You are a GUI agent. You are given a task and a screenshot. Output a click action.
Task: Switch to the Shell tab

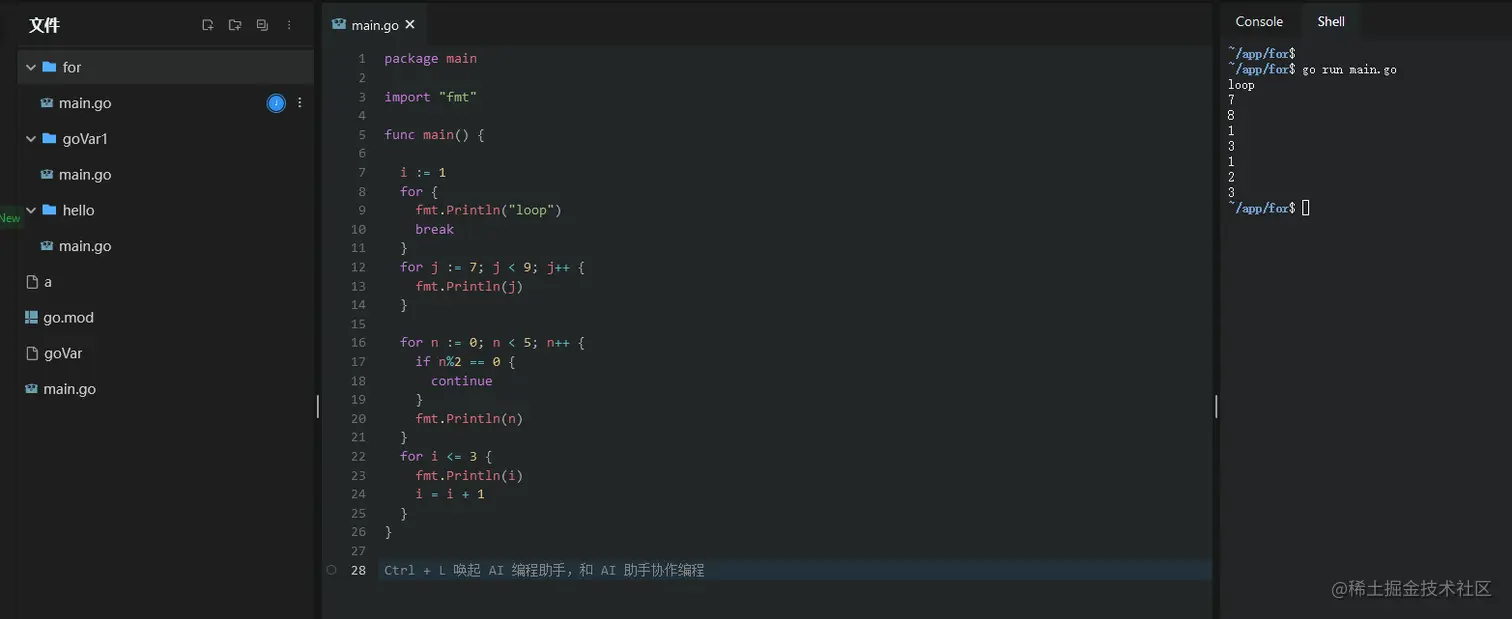coord(1331,21)
